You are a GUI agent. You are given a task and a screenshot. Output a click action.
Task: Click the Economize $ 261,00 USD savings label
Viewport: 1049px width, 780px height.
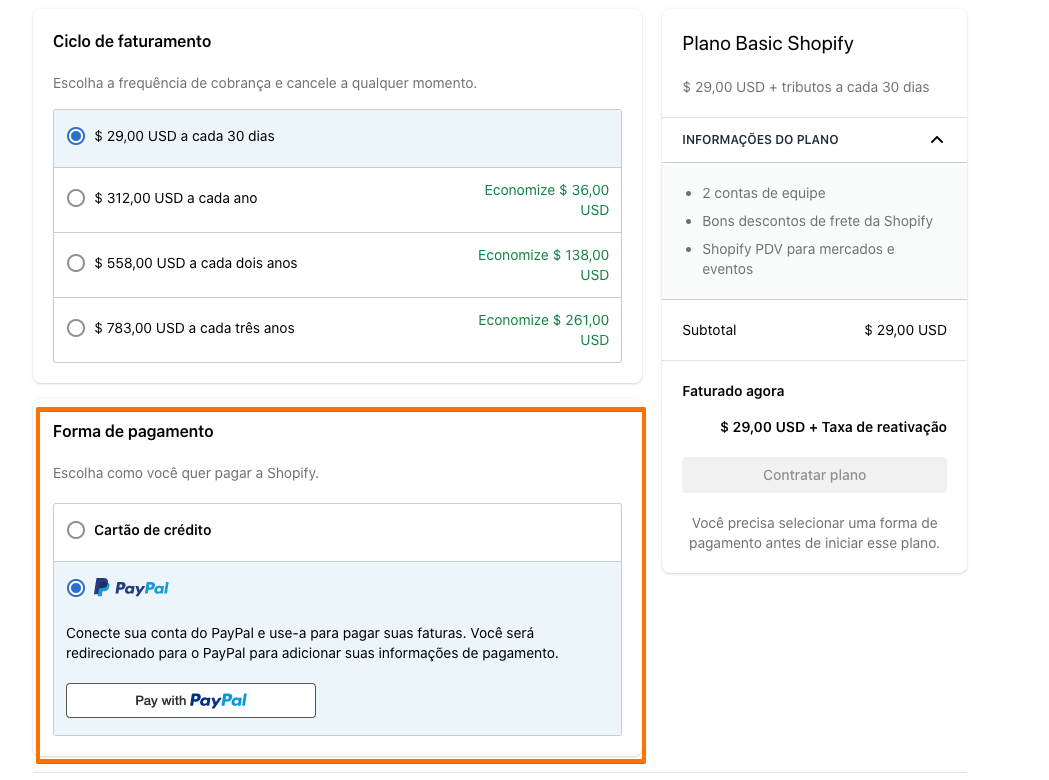click(543, 330)
